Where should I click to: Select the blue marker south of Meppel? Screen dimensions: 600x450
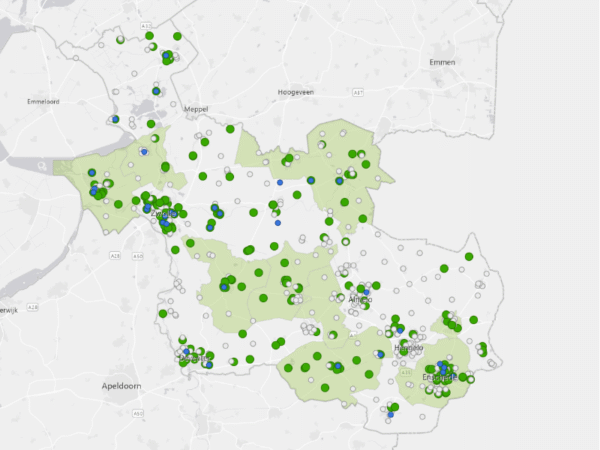(144, 152)
